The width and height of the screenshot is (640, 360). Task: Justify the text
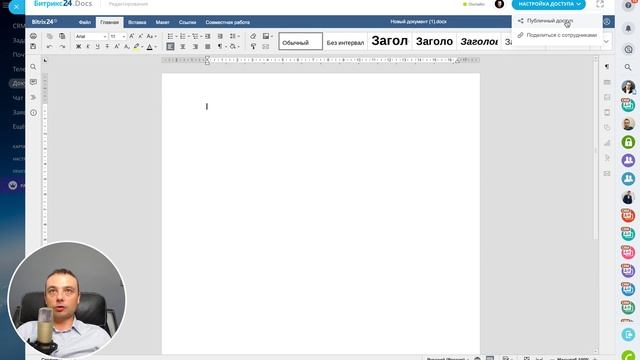208,47
